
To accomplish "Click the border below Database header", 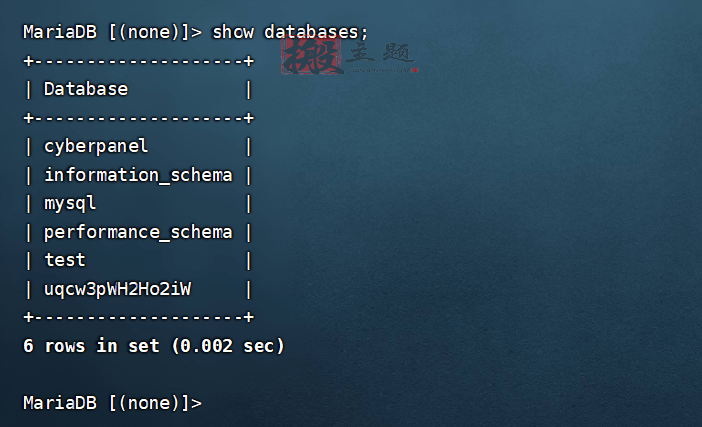I will (x=139, y=118).
